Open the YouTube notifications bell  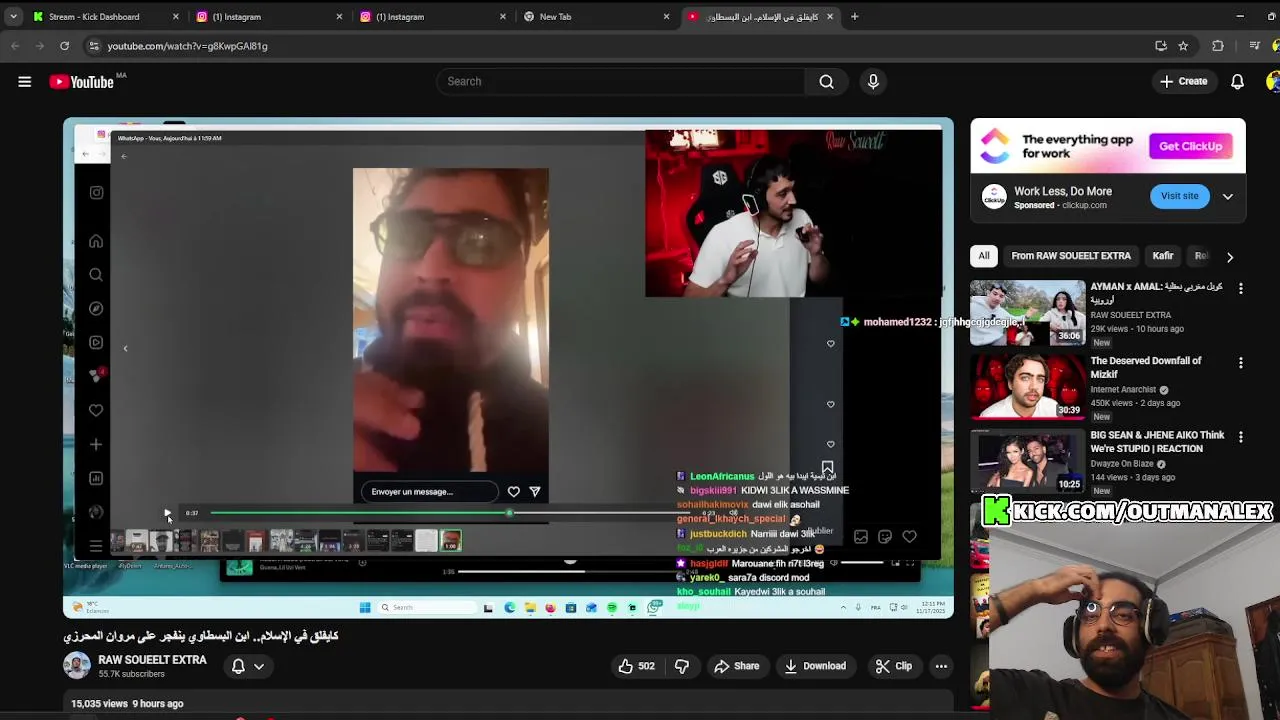click(1237, 82)
